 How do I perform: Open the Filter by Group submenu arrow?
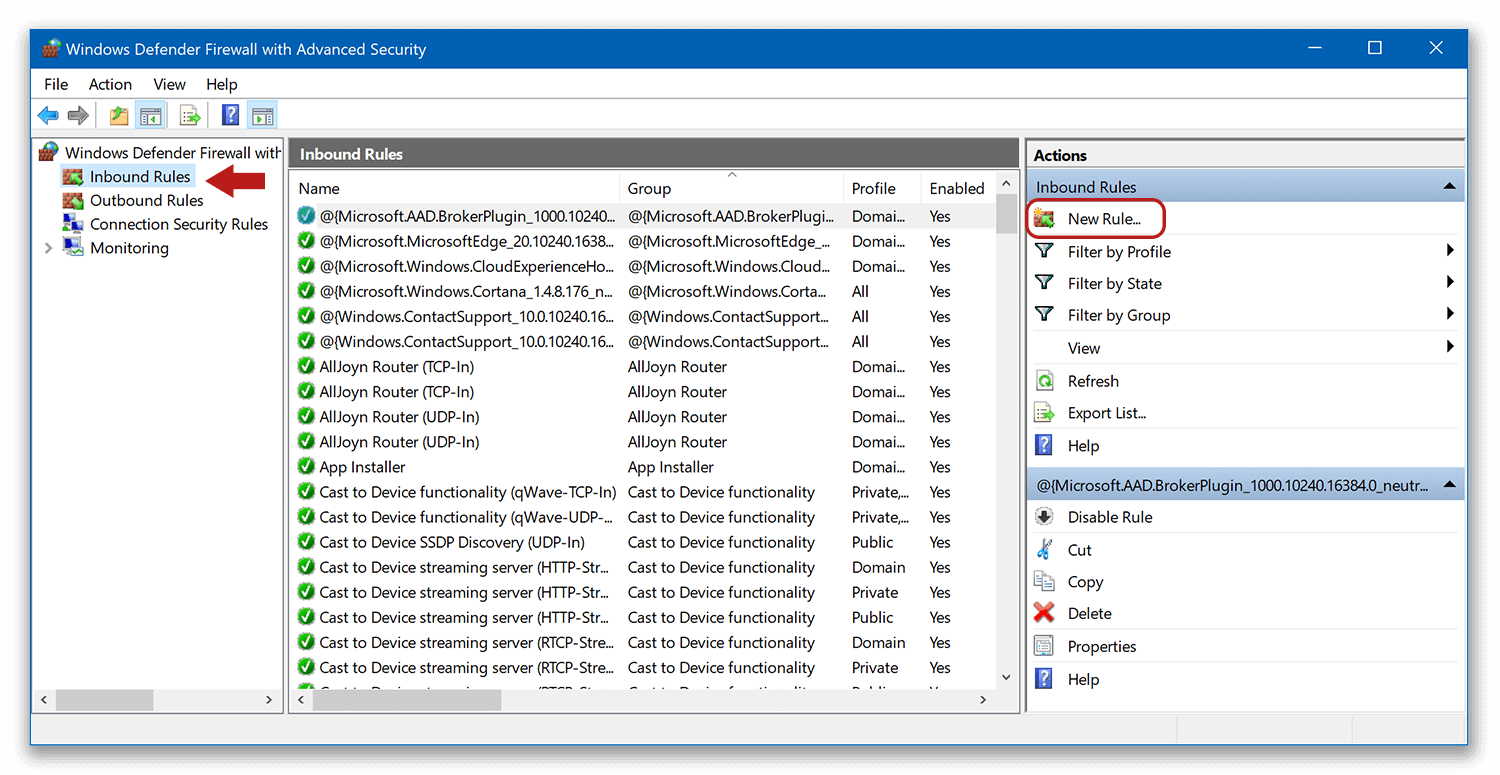[1450, 315]
